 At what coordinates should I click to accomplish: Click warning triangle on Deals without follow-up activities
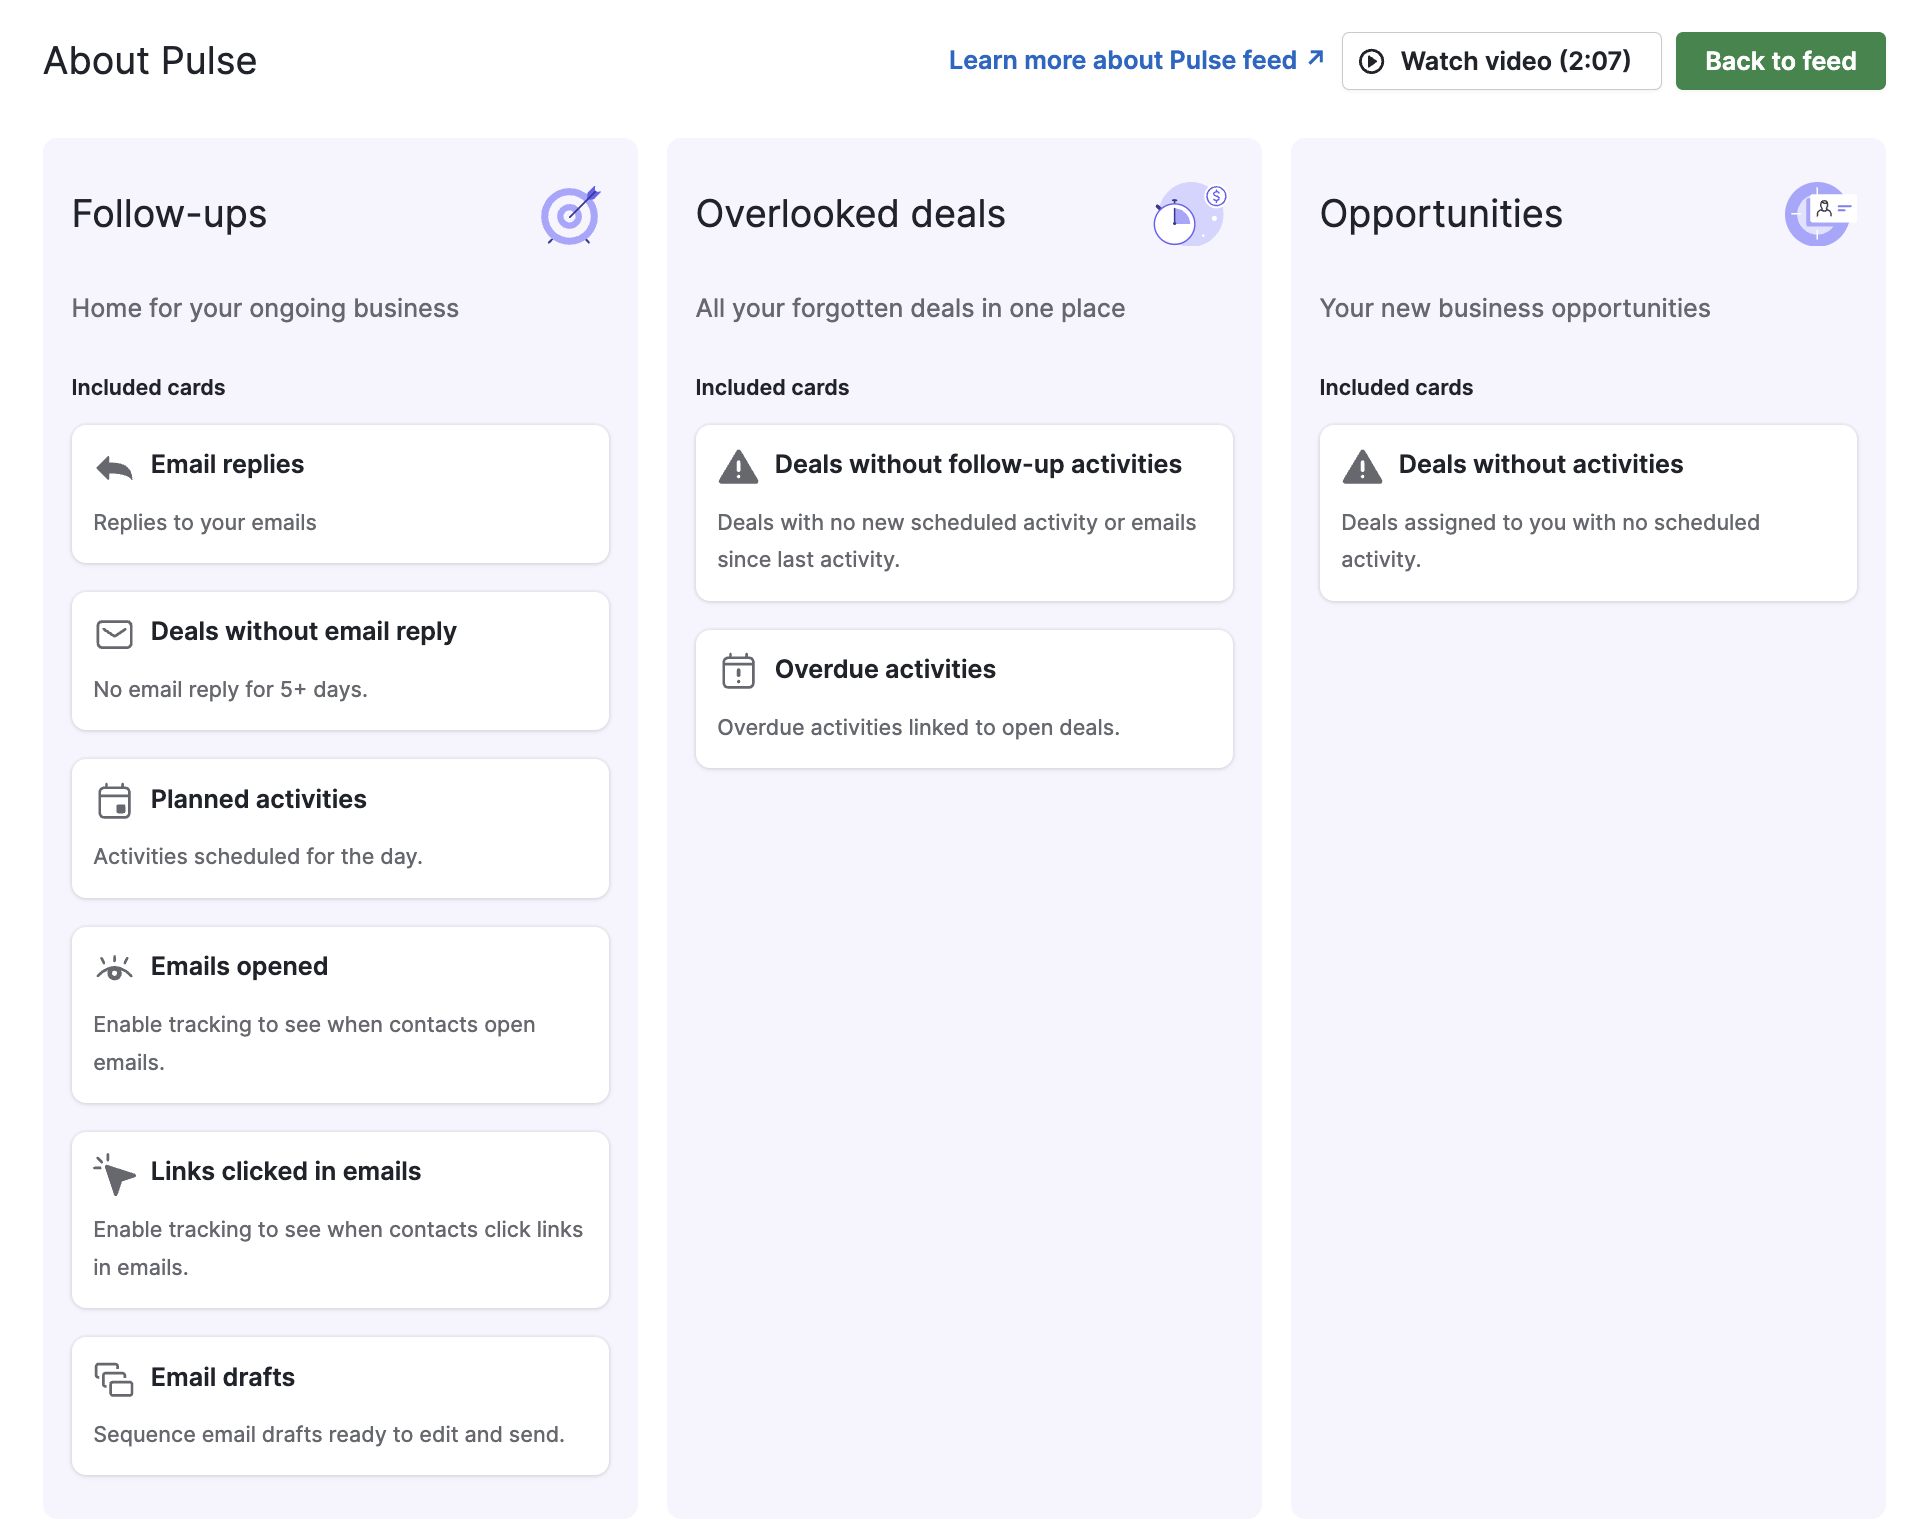[x=738, y=467]
